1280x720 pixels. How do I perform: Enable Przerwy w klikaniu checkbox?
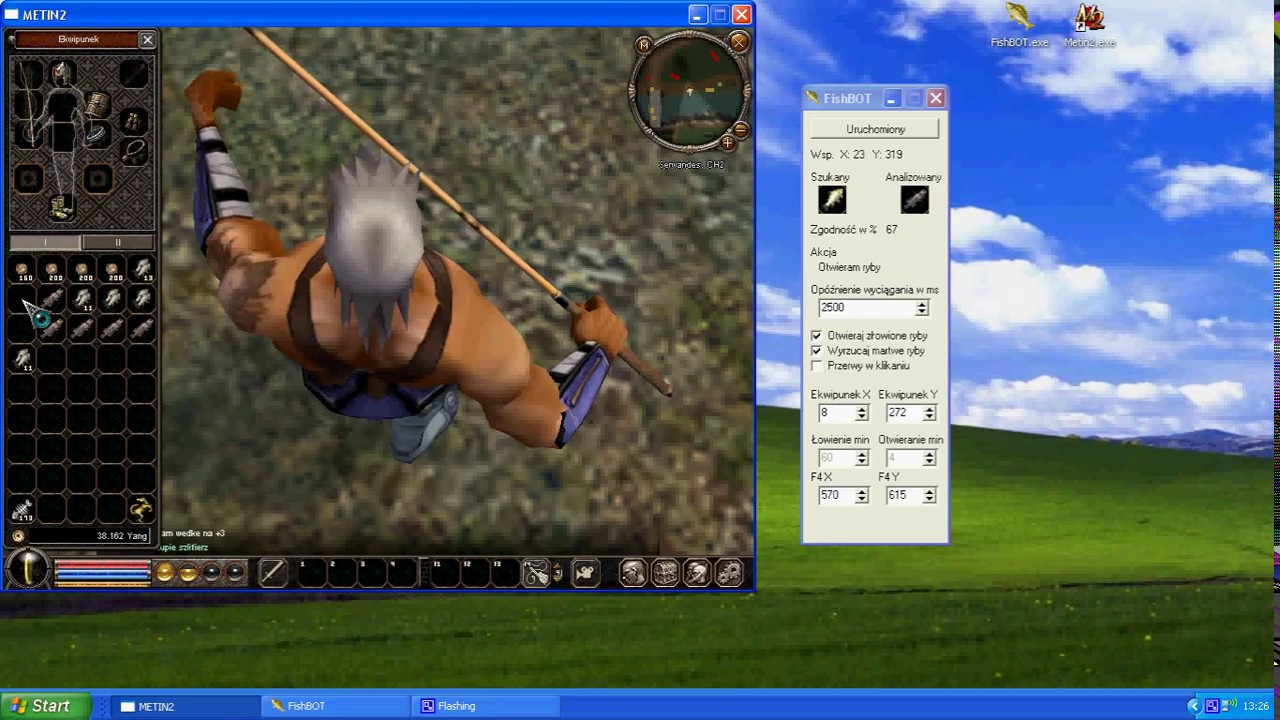coord(817,366)
